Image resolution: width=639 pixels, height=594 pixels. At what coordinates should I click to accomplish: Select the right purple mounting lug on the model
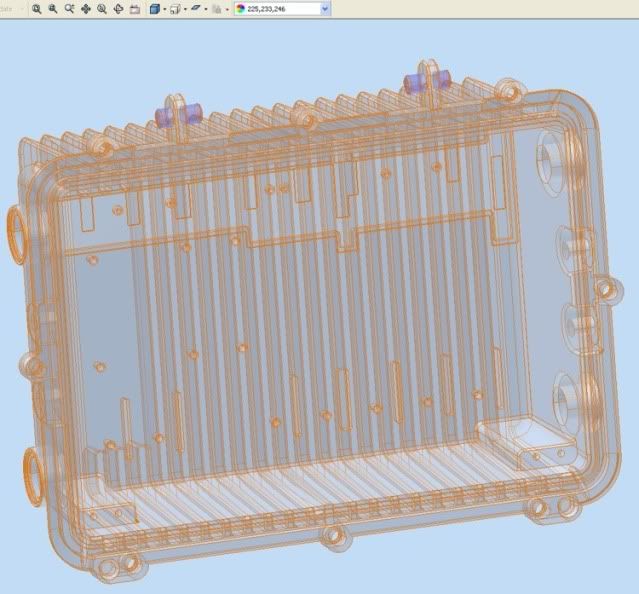pos(423,82)
